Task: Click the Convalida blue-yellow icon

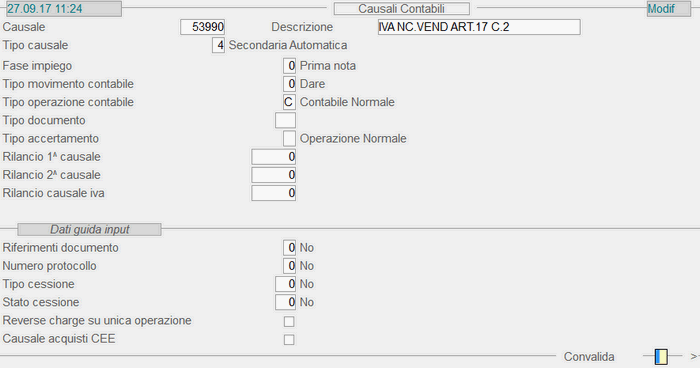Action: 661,357
